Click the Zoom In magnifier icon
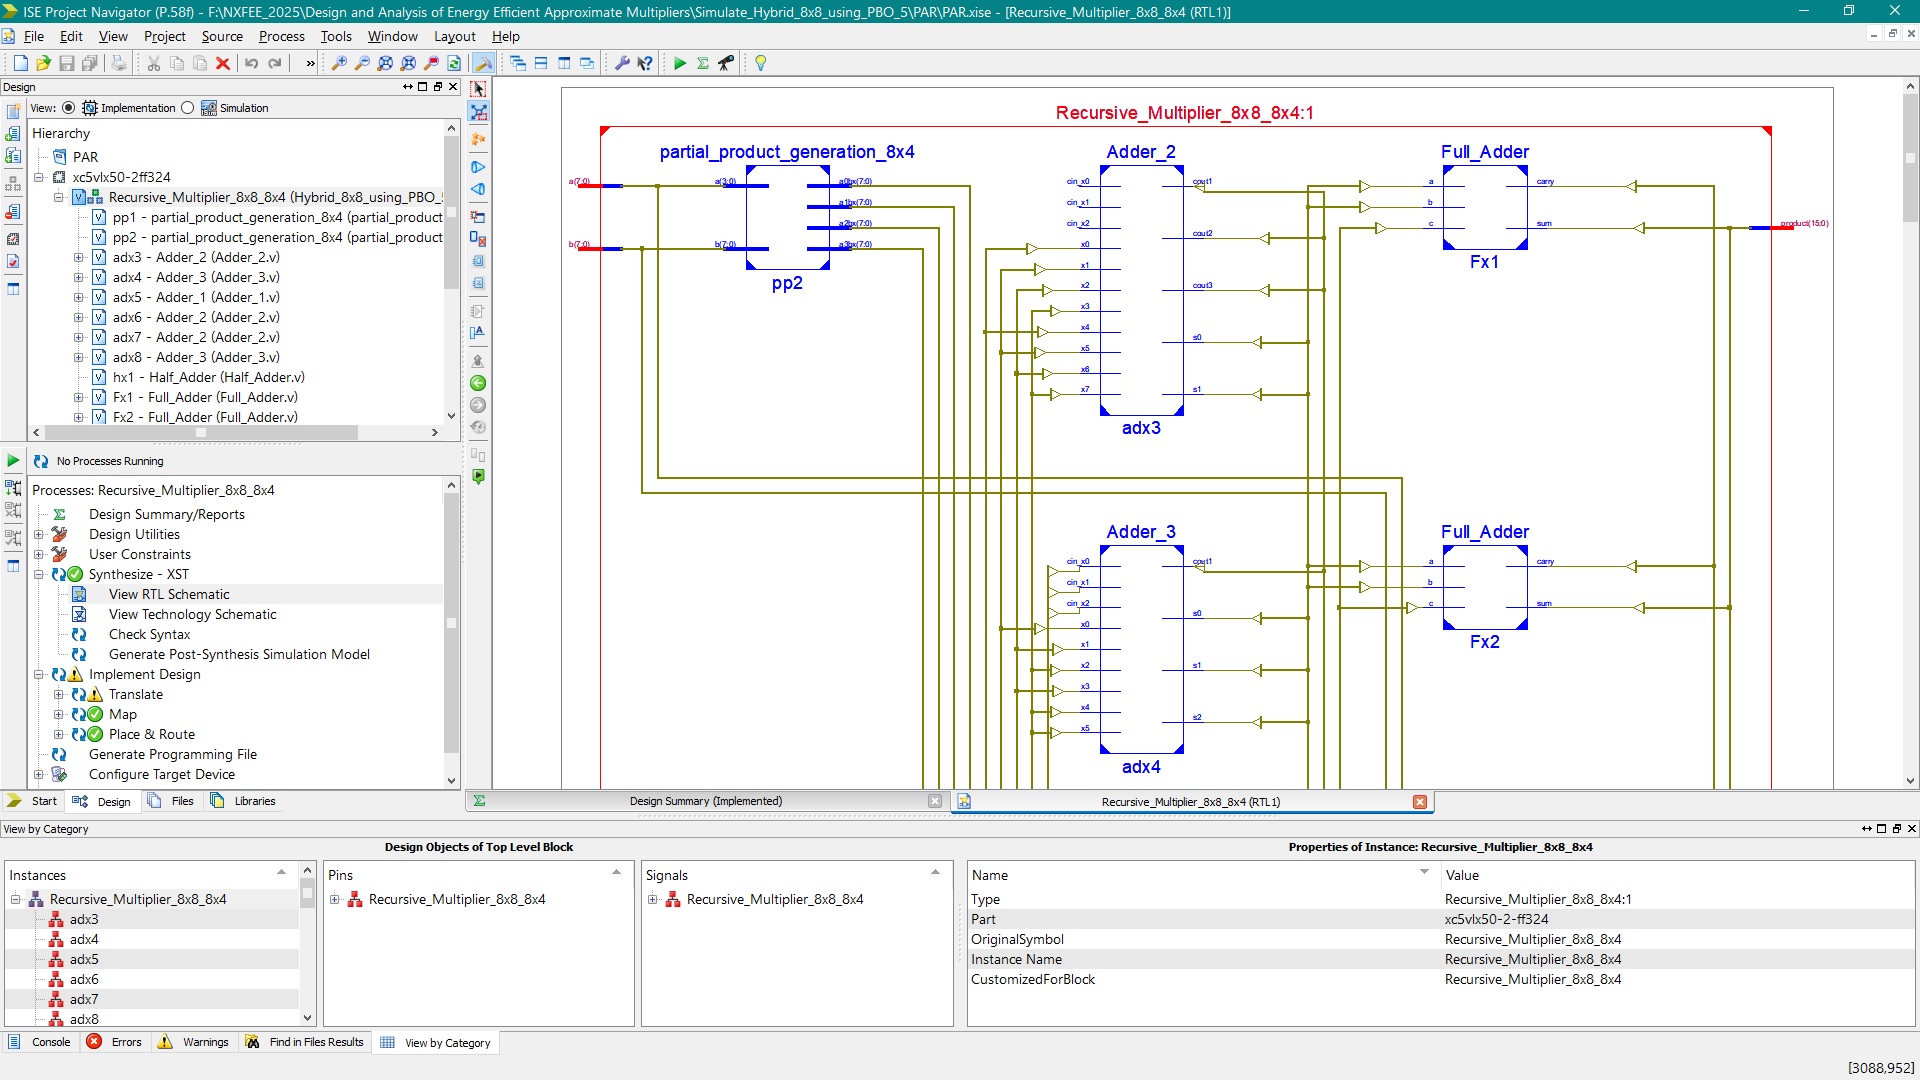1920x1080 pixels. pyautogui.click(x=339, y=63)
